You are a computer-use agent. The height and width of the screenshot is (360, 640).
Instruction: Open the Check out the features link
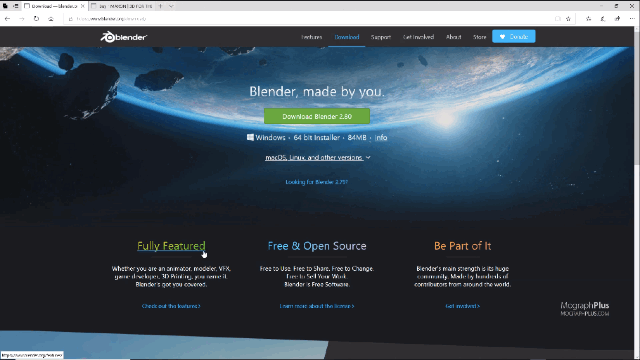(171, 306)
